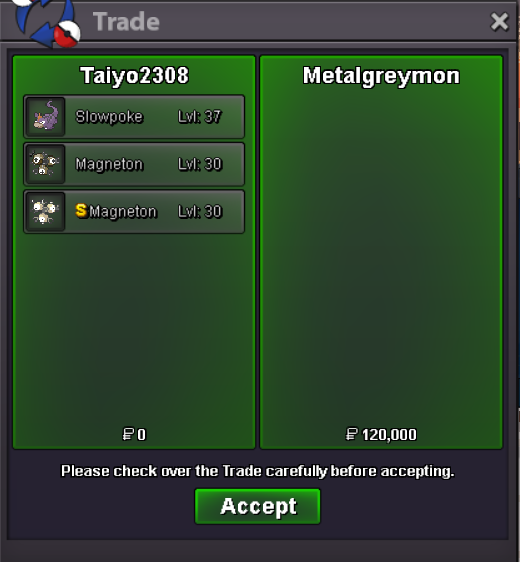Accept the trade offer

[x=258, y=506]
